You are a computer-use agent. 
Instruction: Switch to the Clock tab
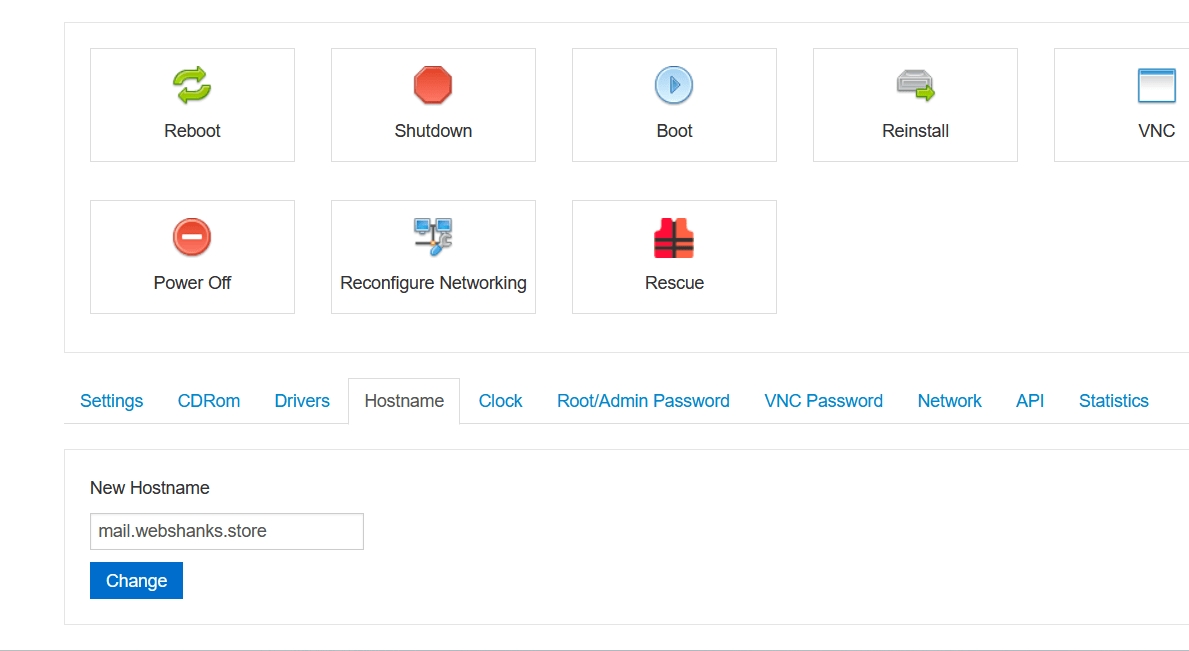[500, 401]
